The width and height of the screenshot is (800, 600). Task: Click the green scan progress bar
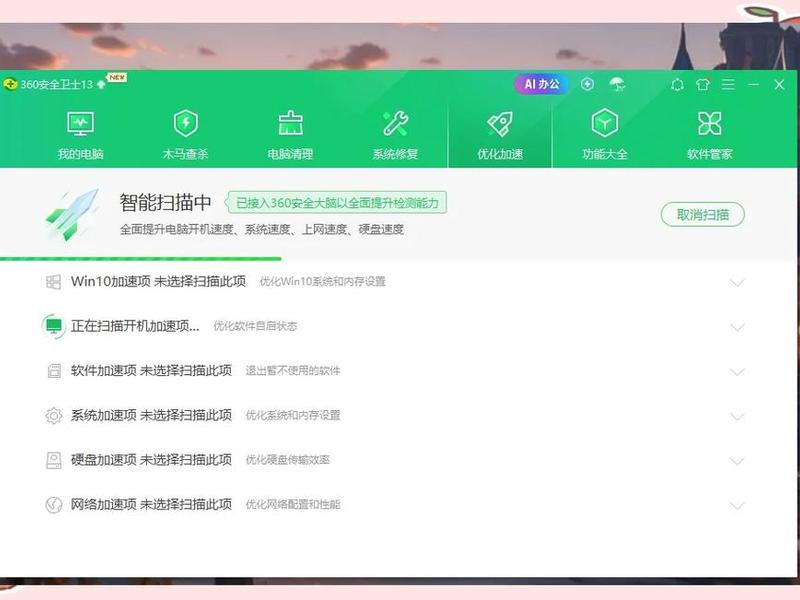coord(141,259)
